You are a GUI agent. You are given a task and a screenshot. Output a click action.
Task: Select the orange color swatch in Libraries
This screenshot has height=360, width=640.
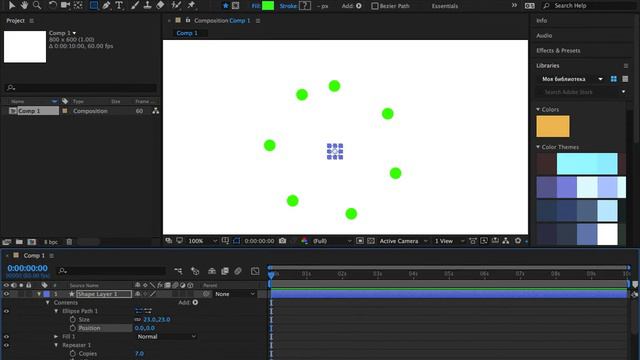tap(553, 126)
